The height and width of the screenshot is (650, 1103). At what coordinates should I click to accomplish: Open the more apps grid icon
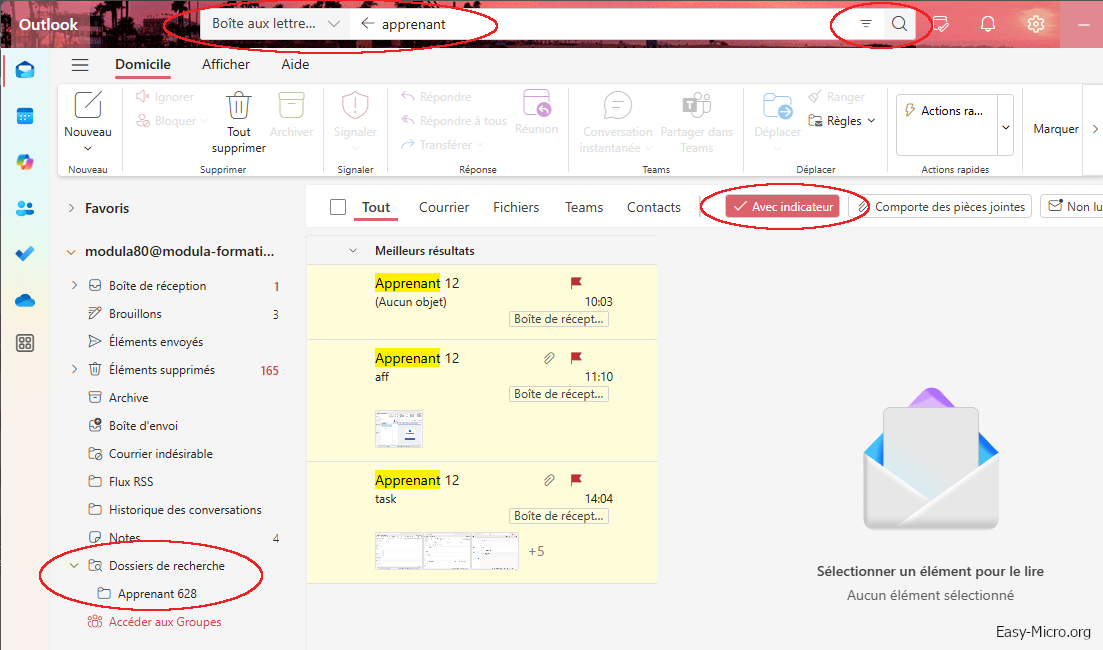click(25, 343)
